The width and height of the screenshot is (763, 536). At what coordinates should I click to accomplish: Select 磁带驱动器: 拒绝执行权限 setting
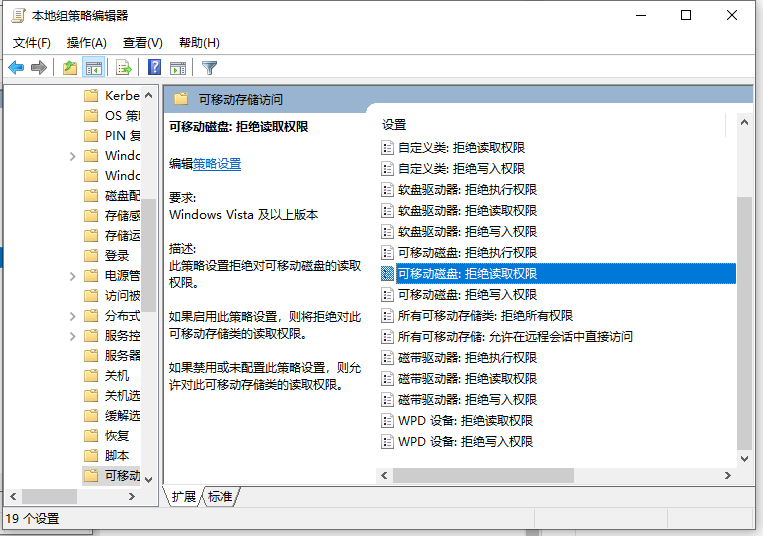click(459, 357)
